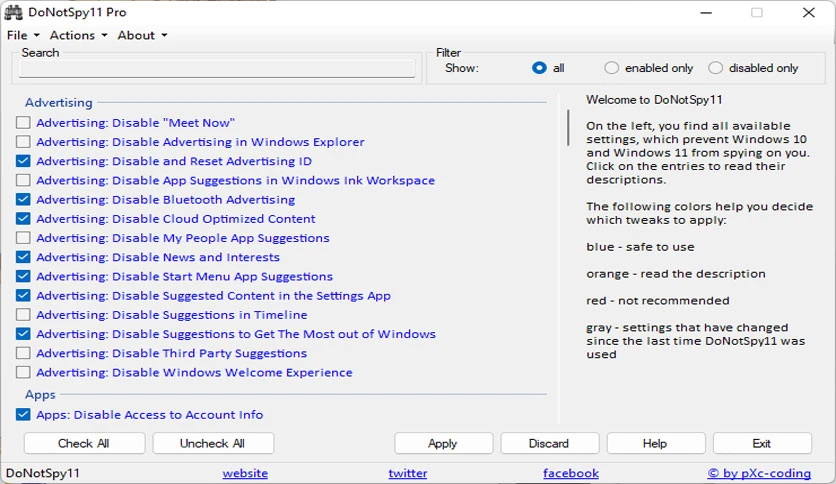This screenshot has width=836, height=484.
Task: Discard the pending changes
Action: 550,443
